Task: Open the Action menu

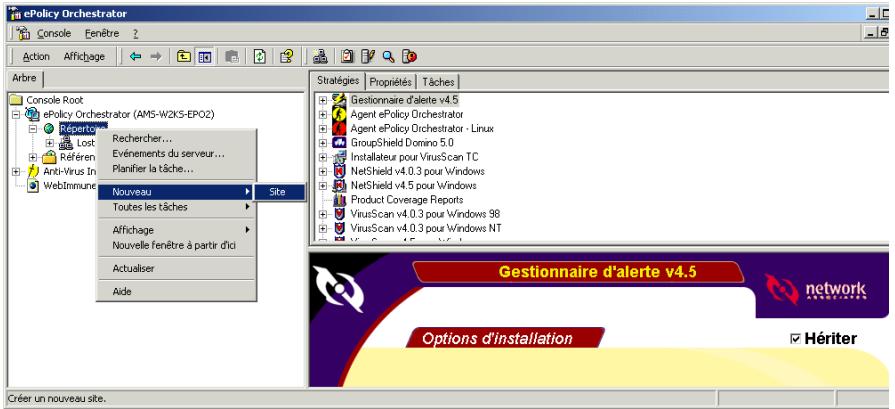Action: 36,56
